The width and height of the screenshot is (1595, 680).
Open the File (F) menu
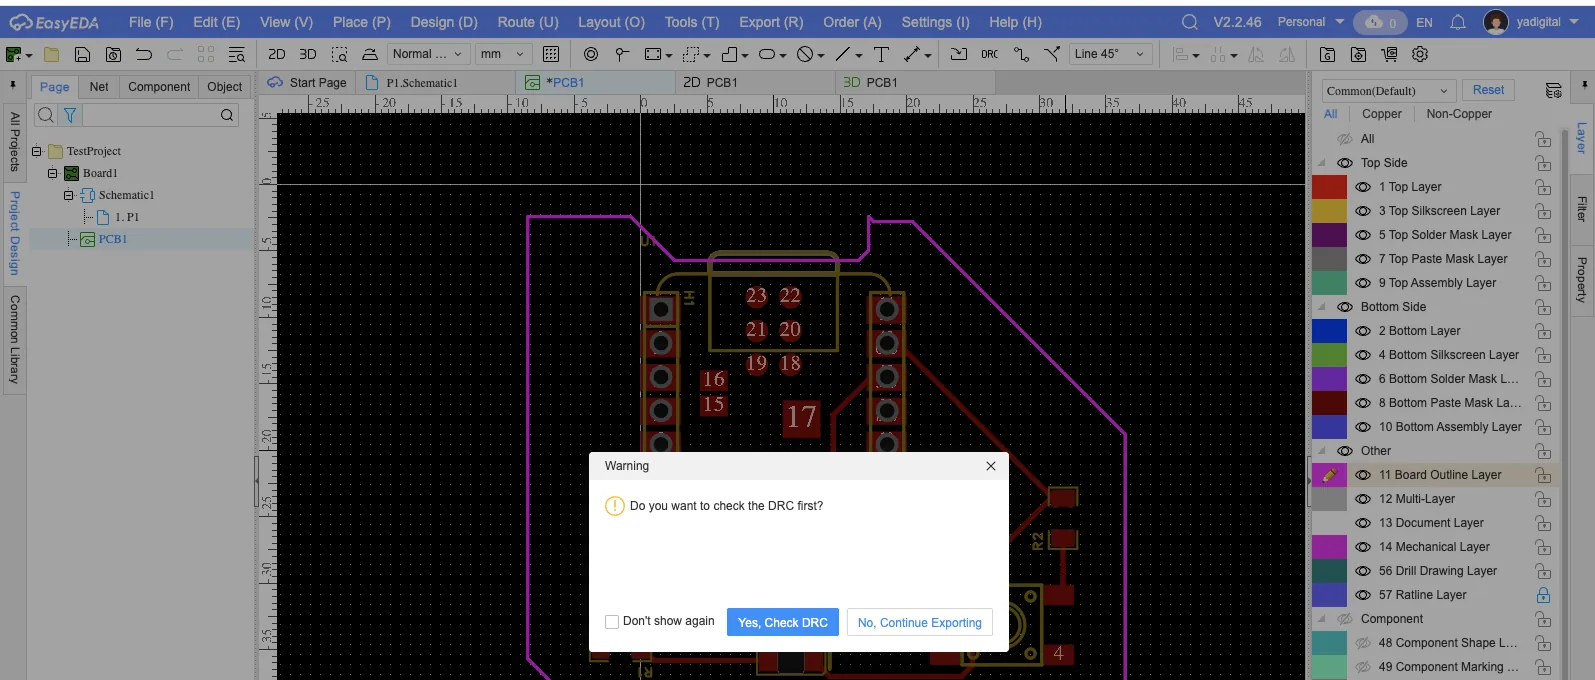coord(151,22)
